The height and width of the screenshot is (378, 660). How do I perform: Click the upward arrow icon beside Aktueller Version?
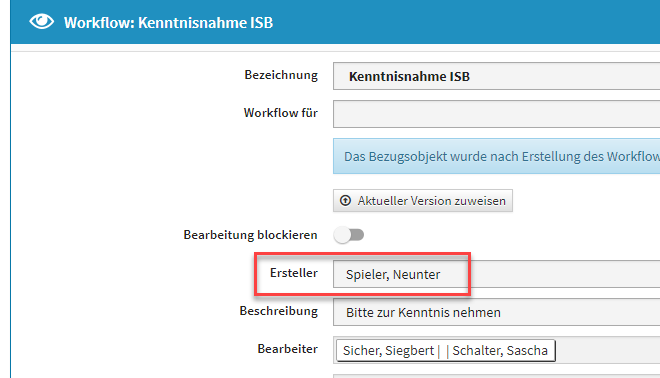coord(346,200)
